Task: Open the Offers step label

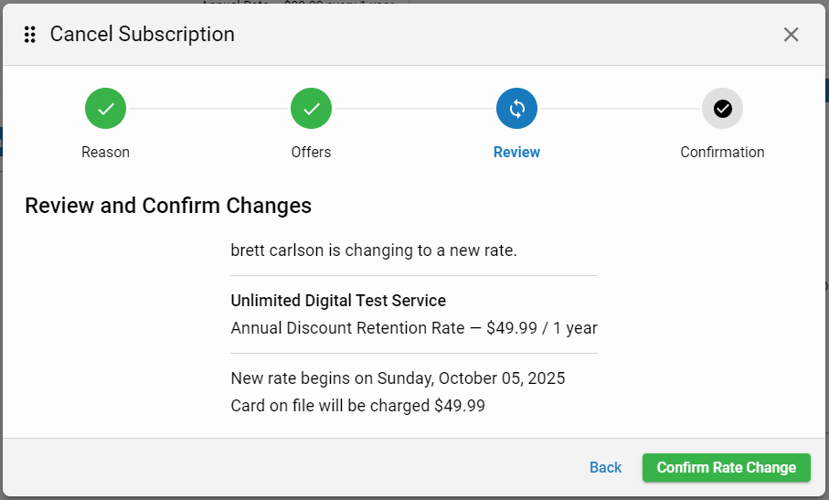Action: click(x=311, y=152)
